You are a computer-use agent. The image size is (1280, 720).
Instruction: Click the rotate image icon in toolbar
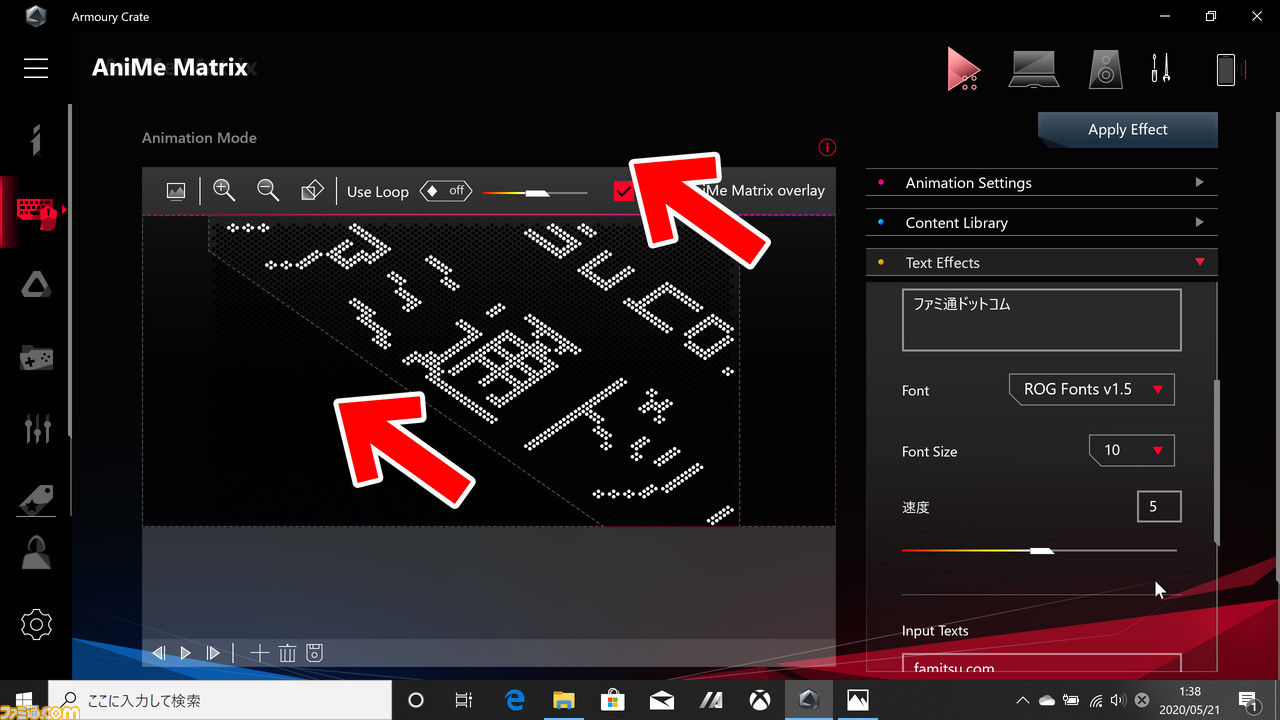pos(312,190)
